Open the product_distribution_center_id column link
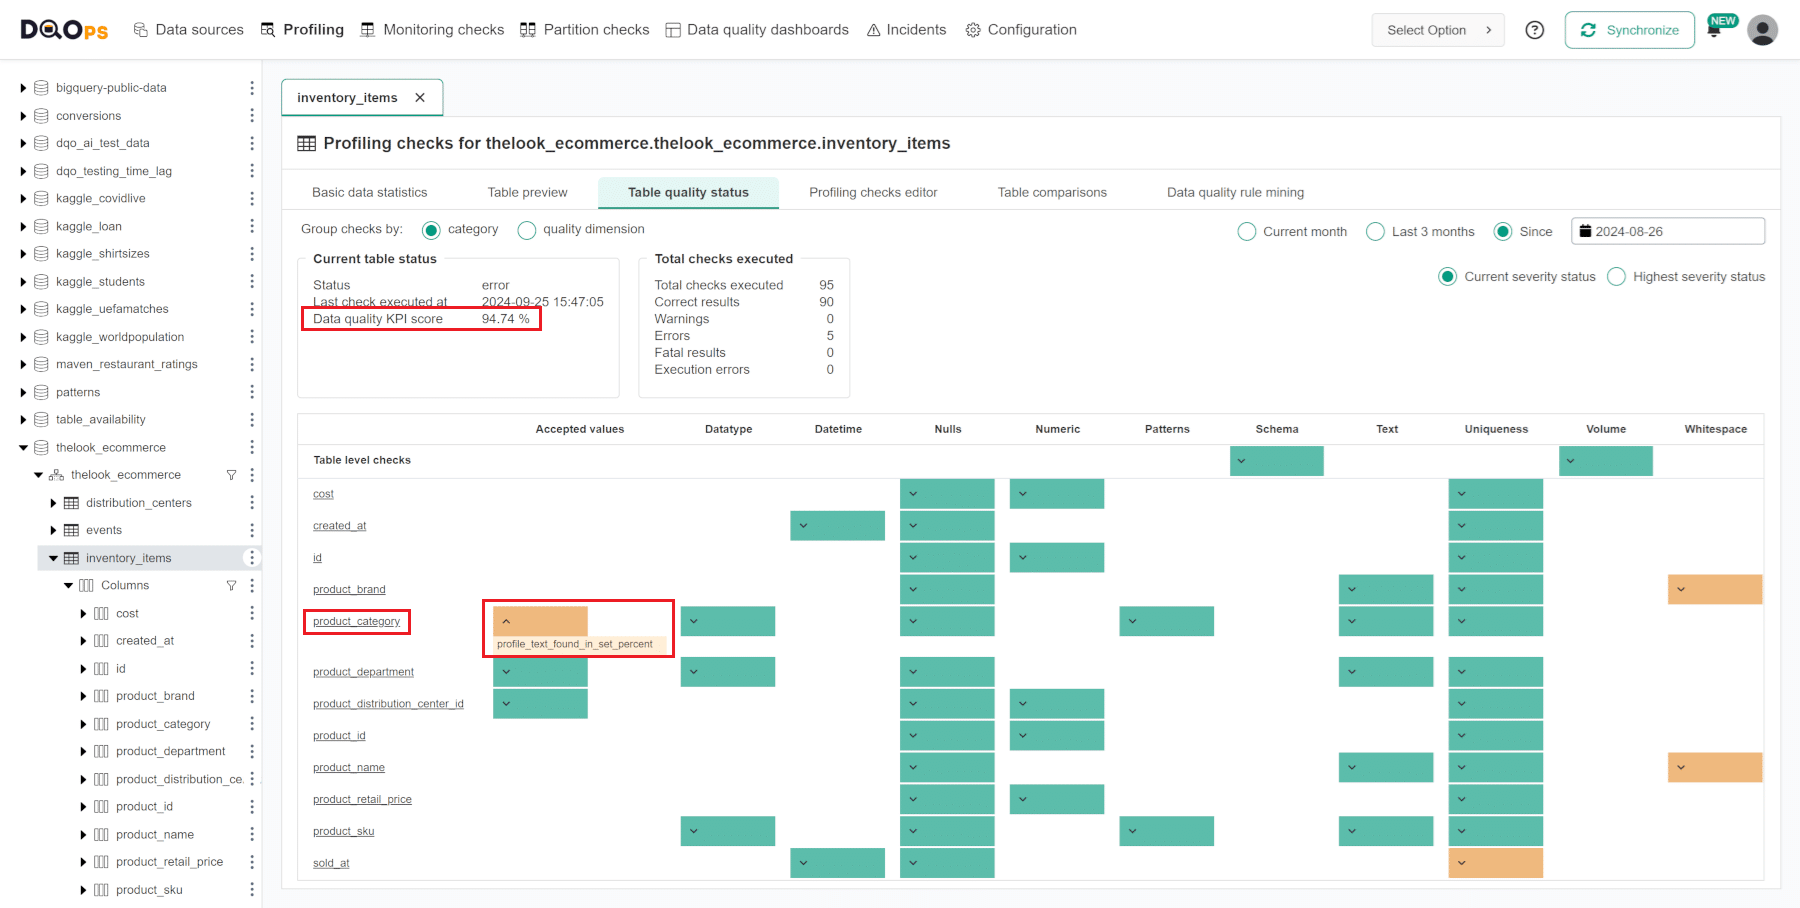 tap(388, 704)
